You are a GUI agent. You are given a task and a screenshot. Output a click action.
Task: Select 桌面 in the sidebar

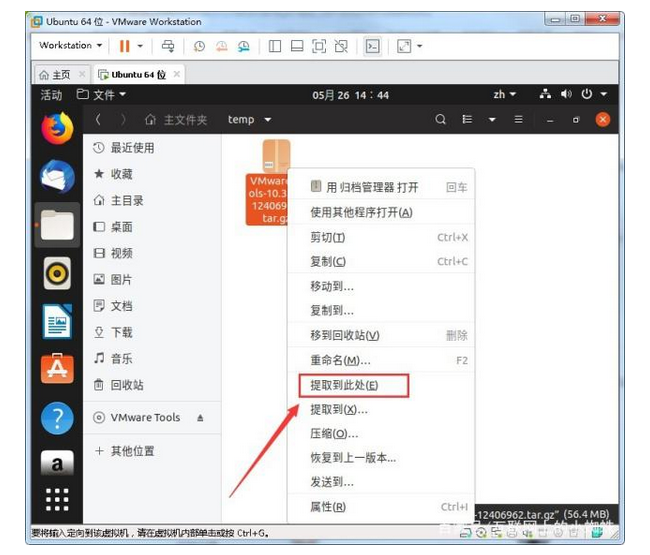[x=152, y=227]
